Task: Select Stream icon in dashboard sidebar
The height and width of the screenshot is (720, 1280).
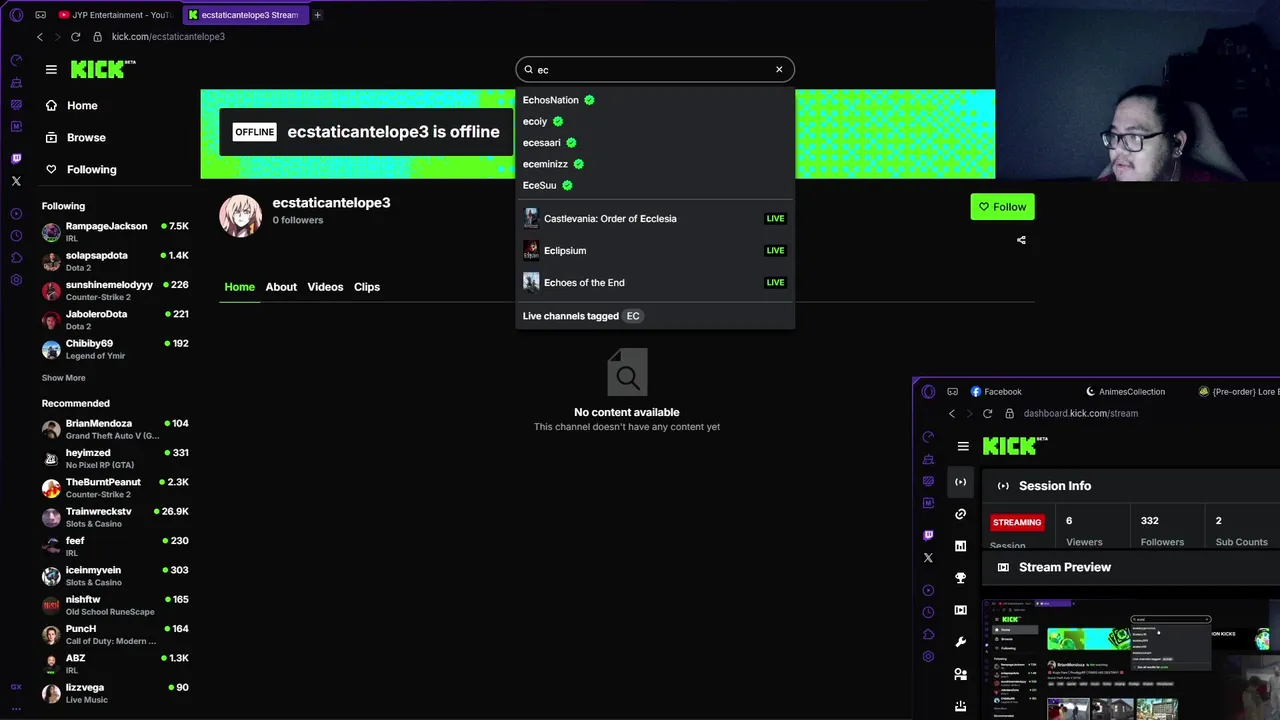Action: pyautogui.click(x=960, y=482)
